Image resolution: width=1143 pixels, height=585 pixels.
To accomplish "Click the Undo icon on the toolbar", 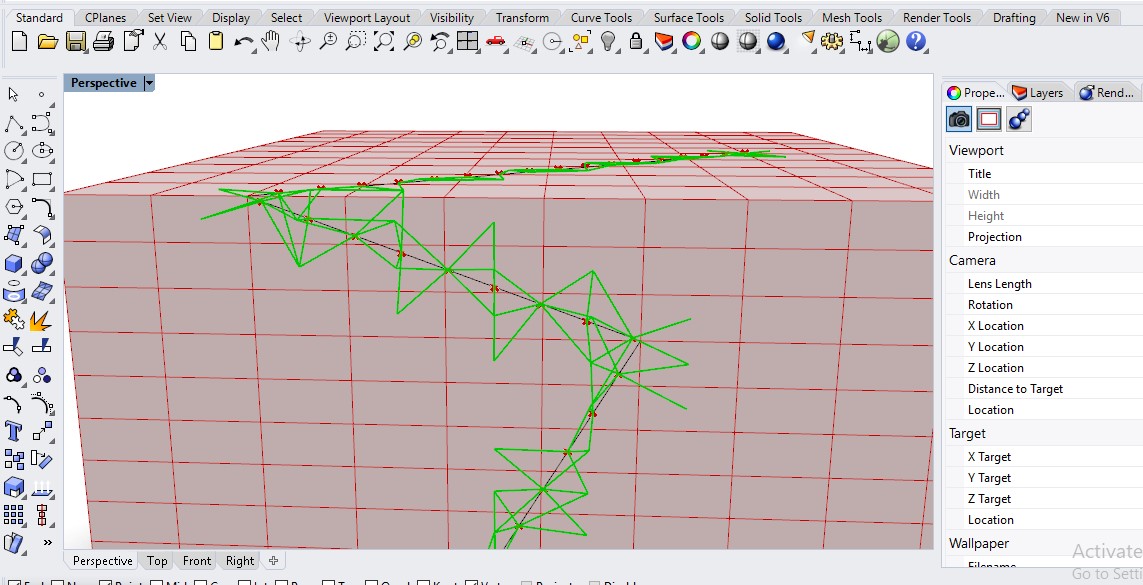I will pos(243,42).
